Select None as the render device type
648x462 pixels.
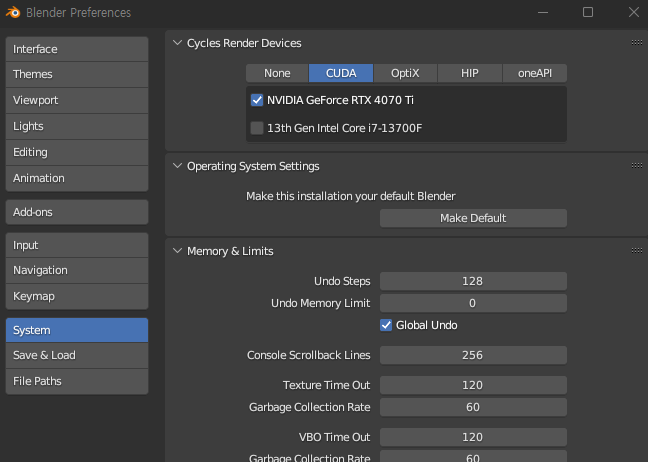(x=277, y=73)
